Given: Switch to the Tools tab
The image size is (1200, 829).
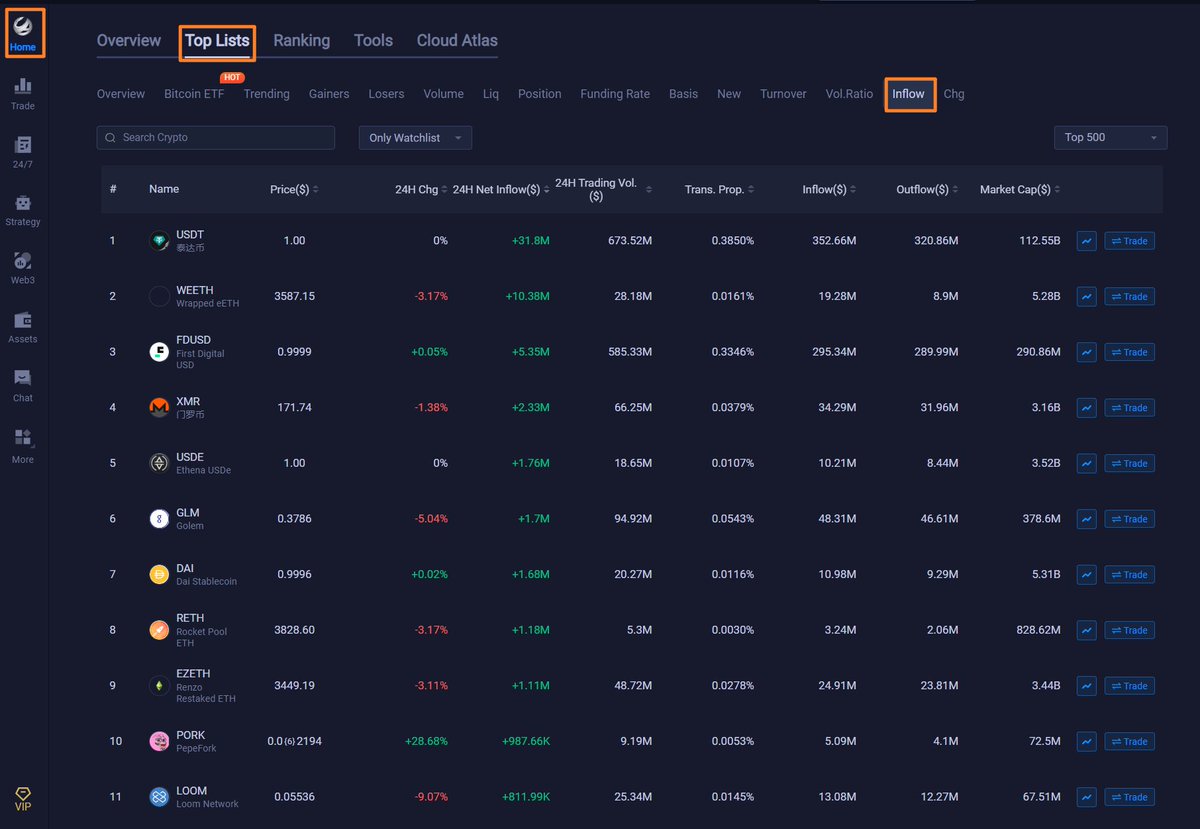Looking at the screenshot, I should [x=373, y=41].
